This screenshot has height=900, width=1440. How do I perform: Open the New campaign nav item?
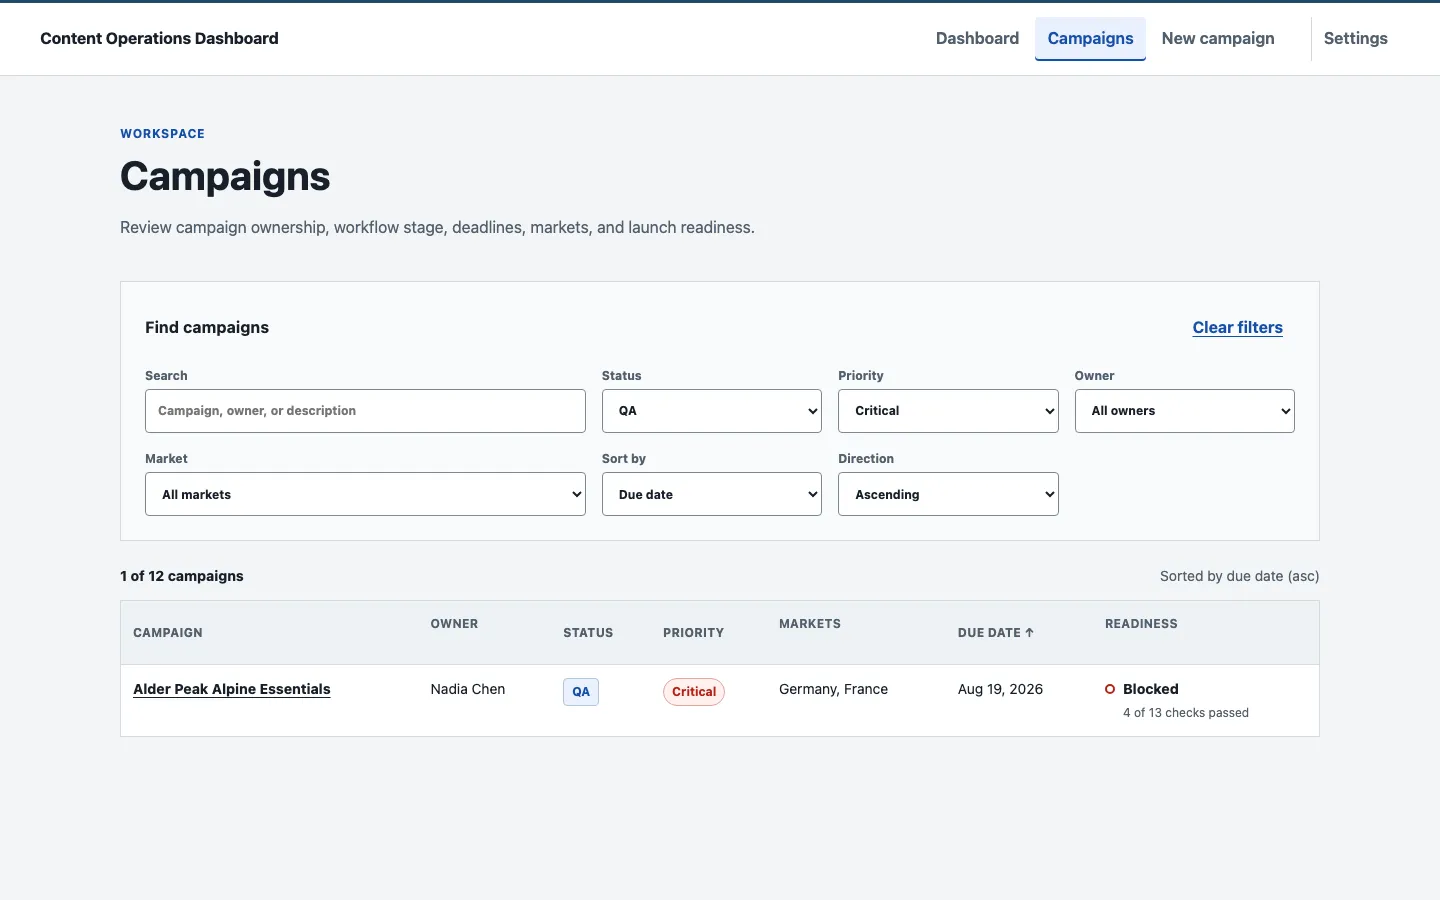(x=1218, y=38)
